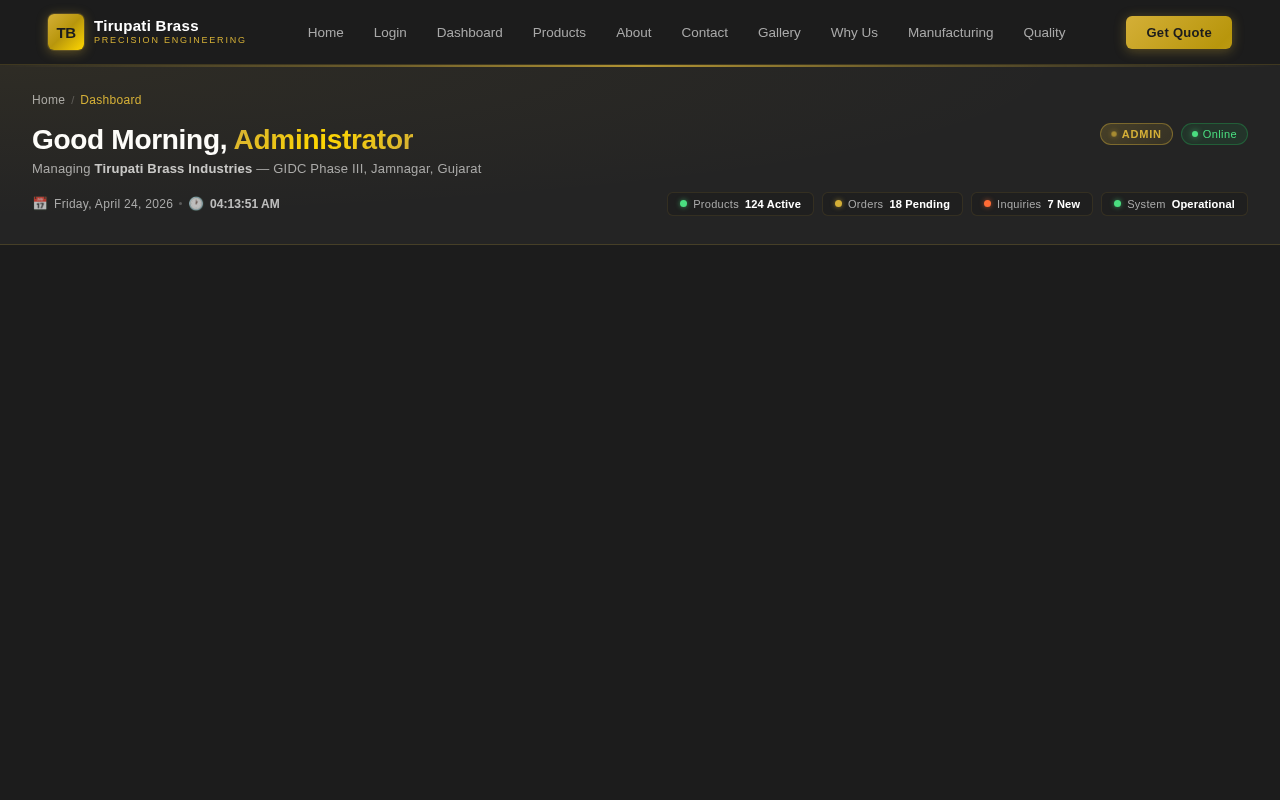Select the Inquiries 7 New chip
This screenshot has width=1280, height=800.
(x=1032, y=204)
